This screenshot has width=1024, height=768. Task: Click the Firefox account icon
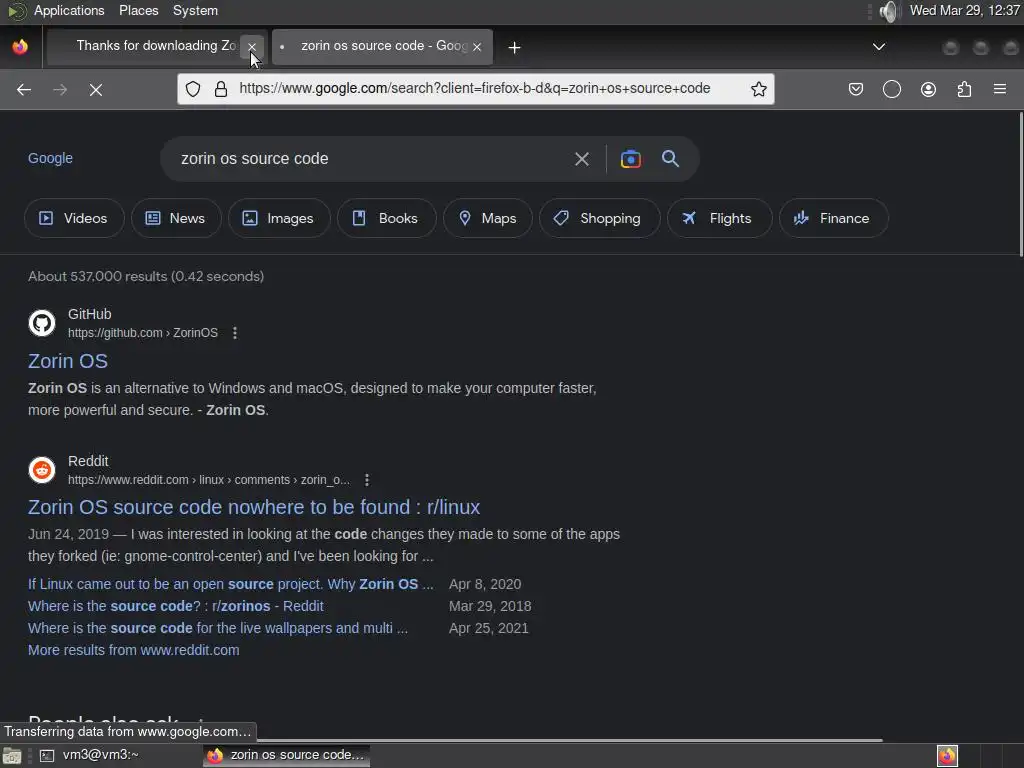[928, 89]
